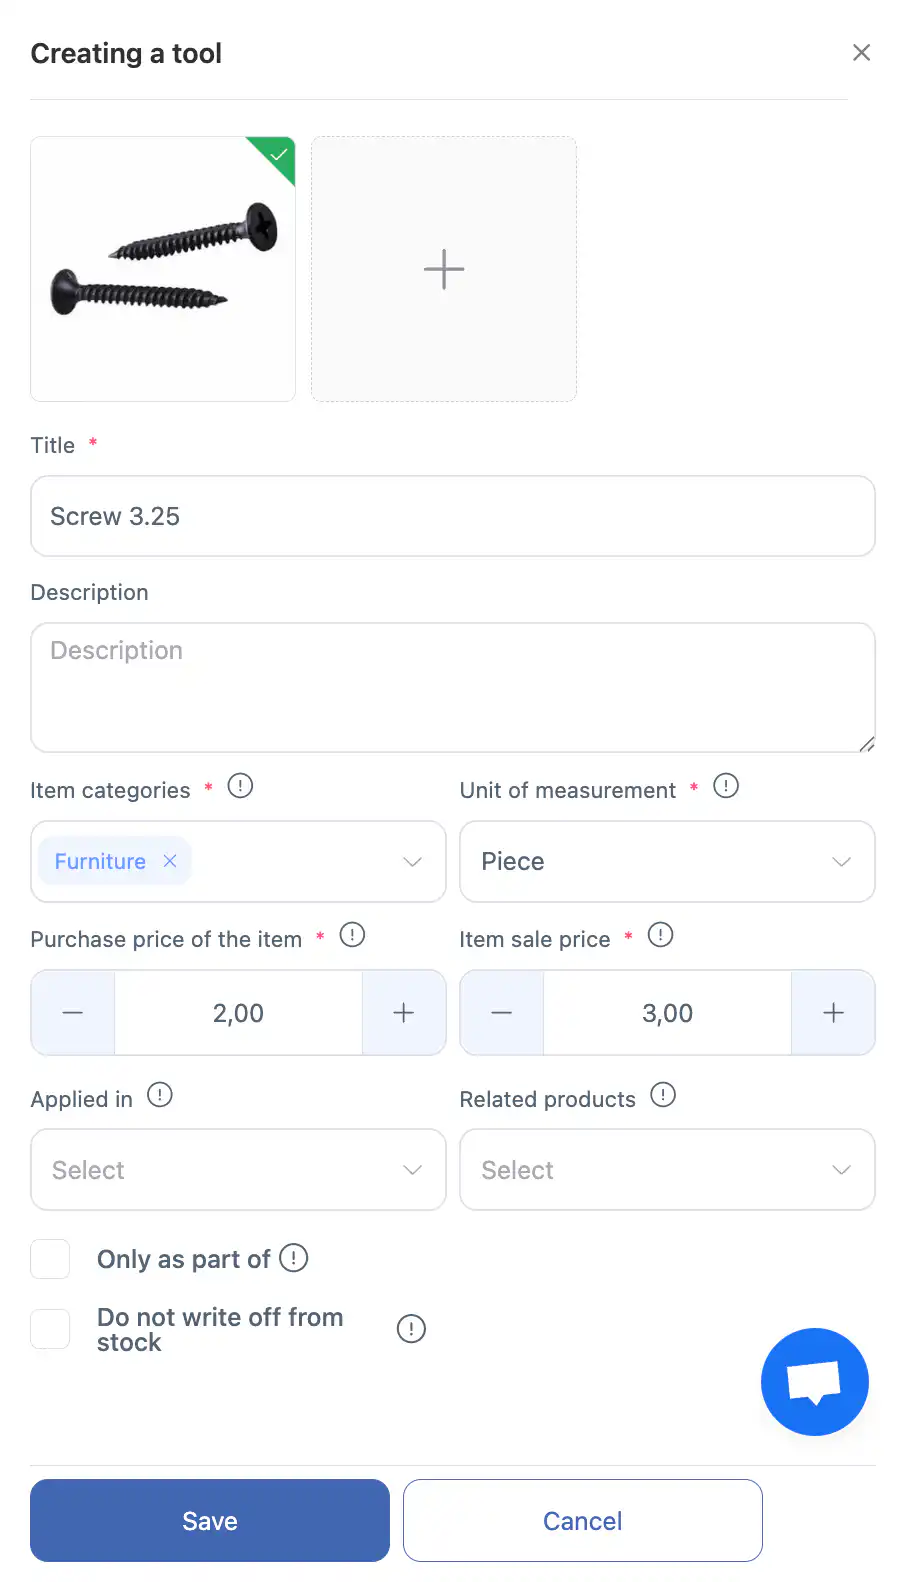Click info icon for Do not write off from stock
The height and width of the screenshot is (1582, 902).
coord(411,1329)
